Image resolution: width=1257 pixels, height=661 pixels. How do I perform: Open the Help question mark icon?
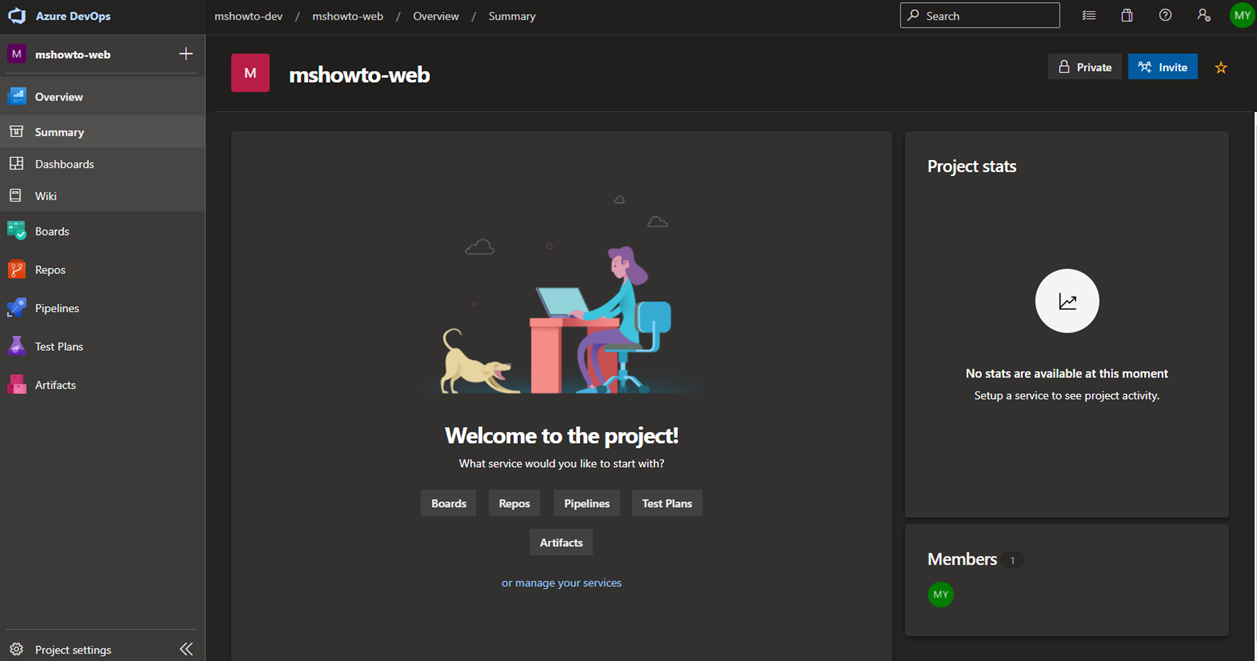coord(1165,16)
